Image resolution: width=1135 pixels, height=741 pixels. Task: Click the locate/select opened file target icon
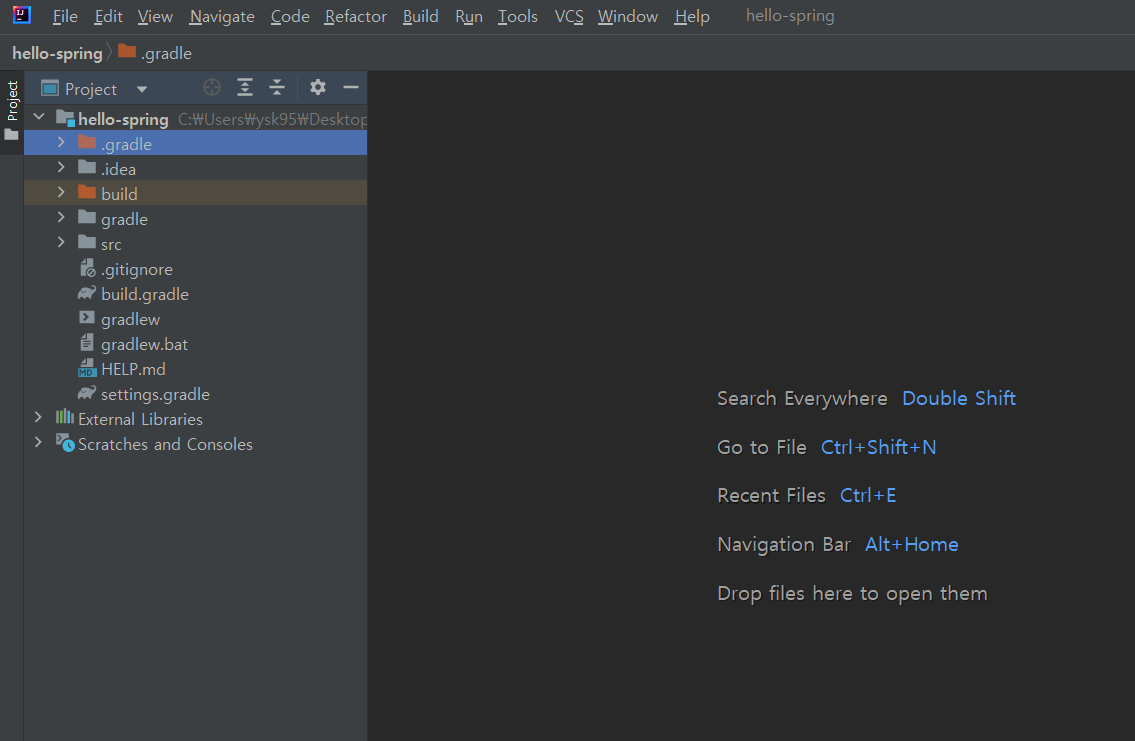212,88
